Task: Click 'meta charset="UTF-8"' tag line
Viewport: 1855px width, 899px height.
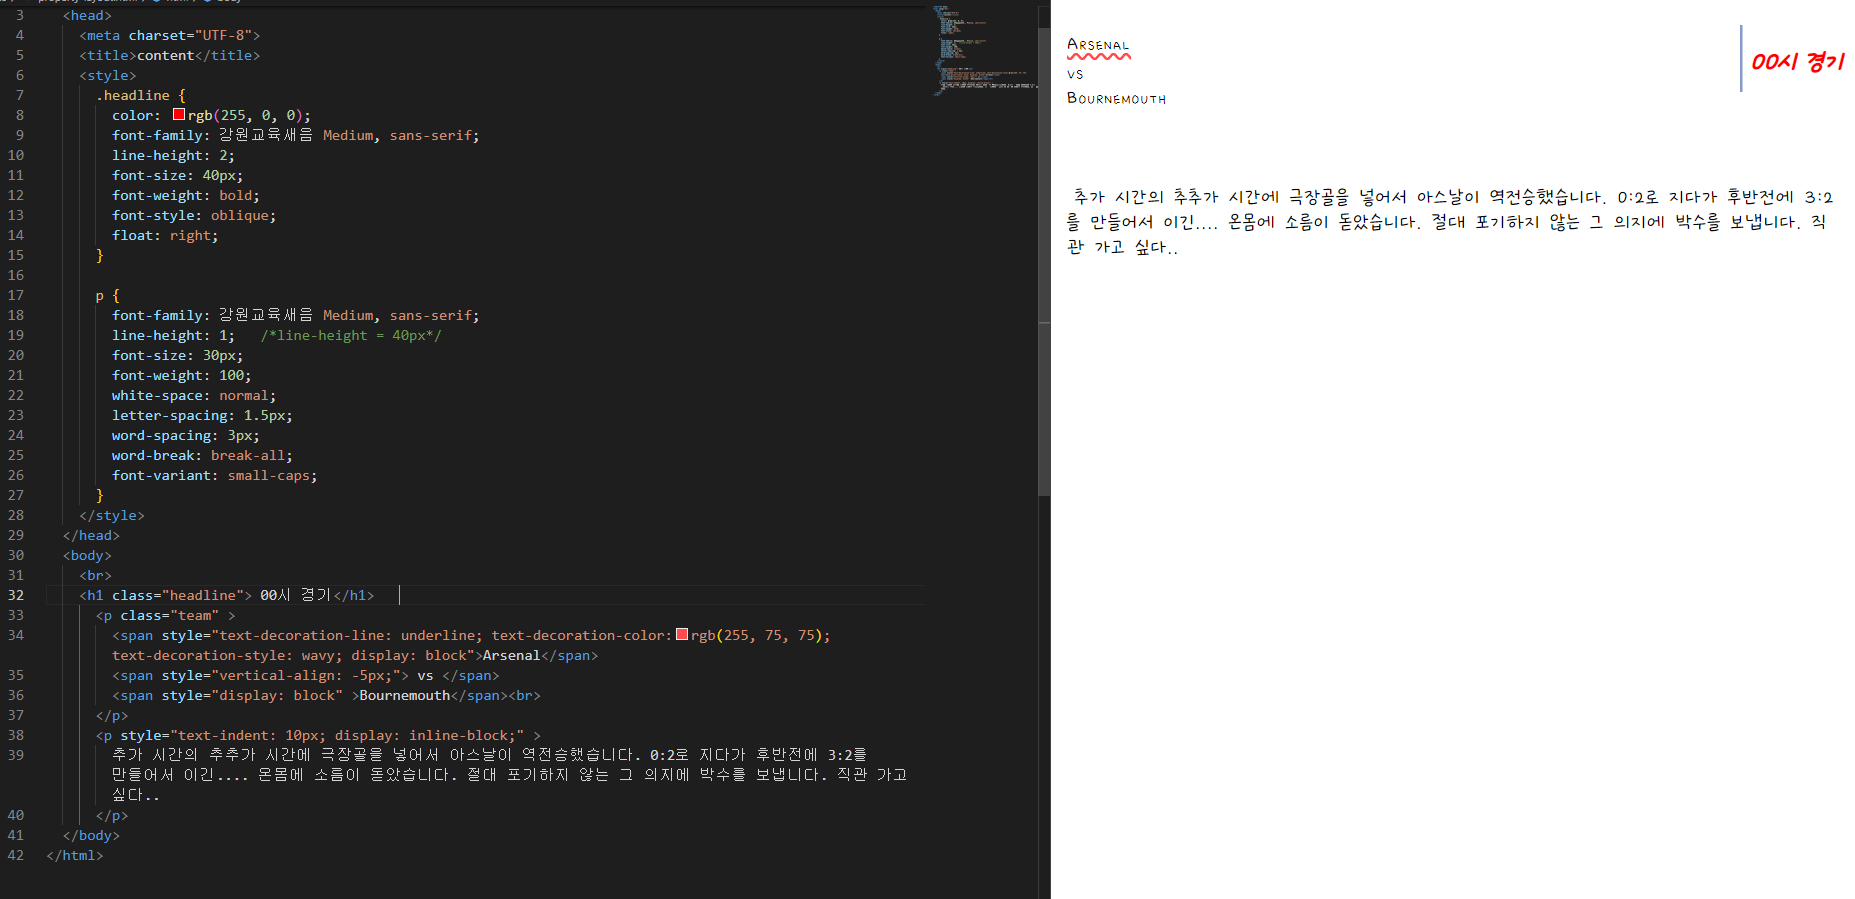Action: click(x=170, y=35)
